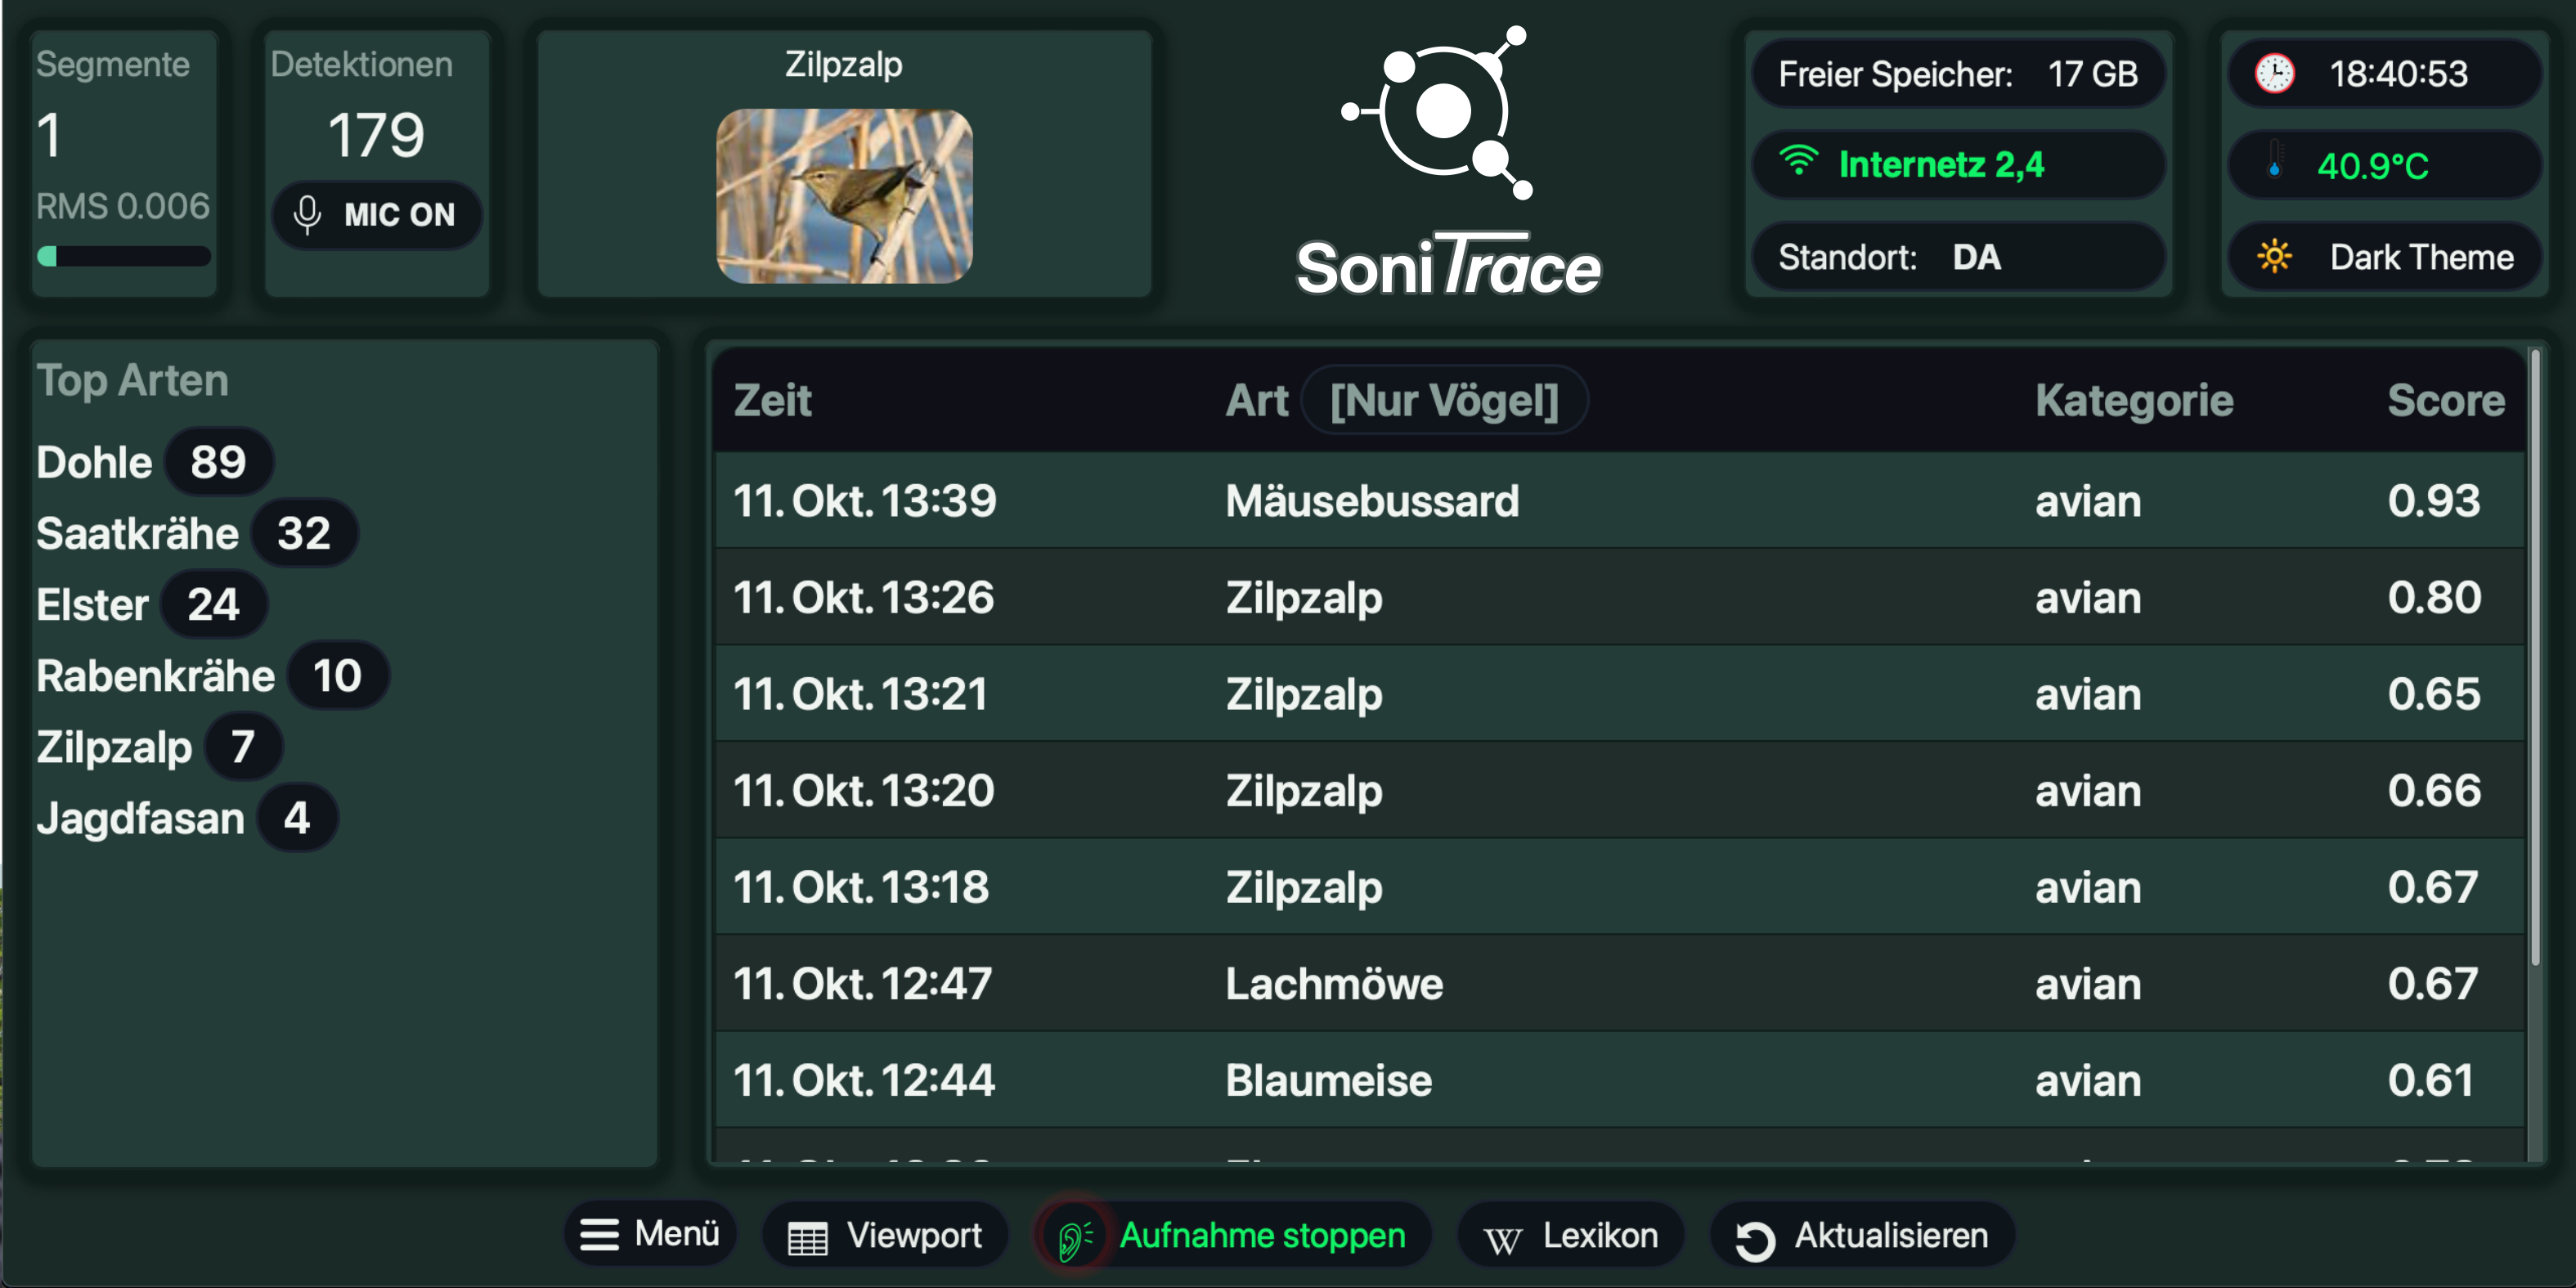Click the RMS level bar
The height and width of the screenshot is (1288, 2576).
(124, 256)
